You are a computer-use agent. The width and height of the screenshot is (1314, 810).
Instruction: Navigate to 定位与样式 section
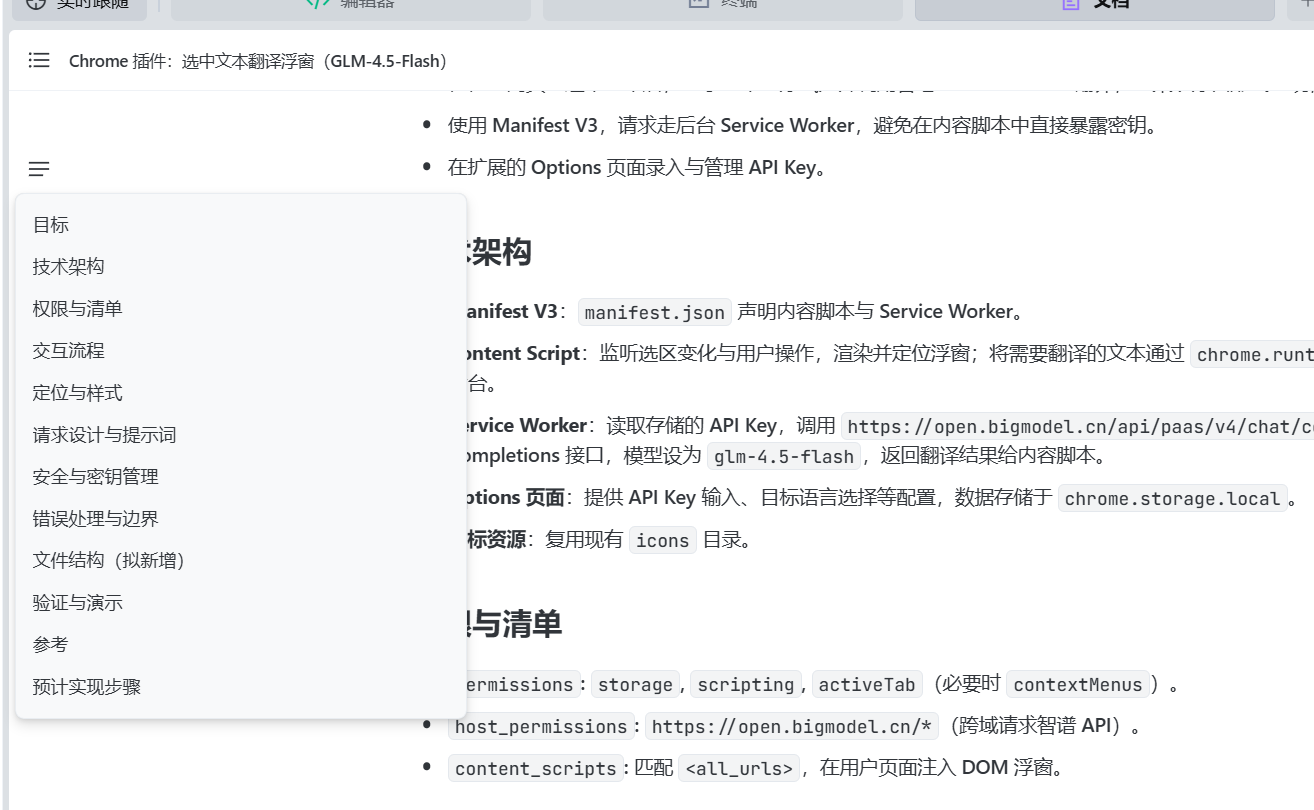tap(77, 393)
